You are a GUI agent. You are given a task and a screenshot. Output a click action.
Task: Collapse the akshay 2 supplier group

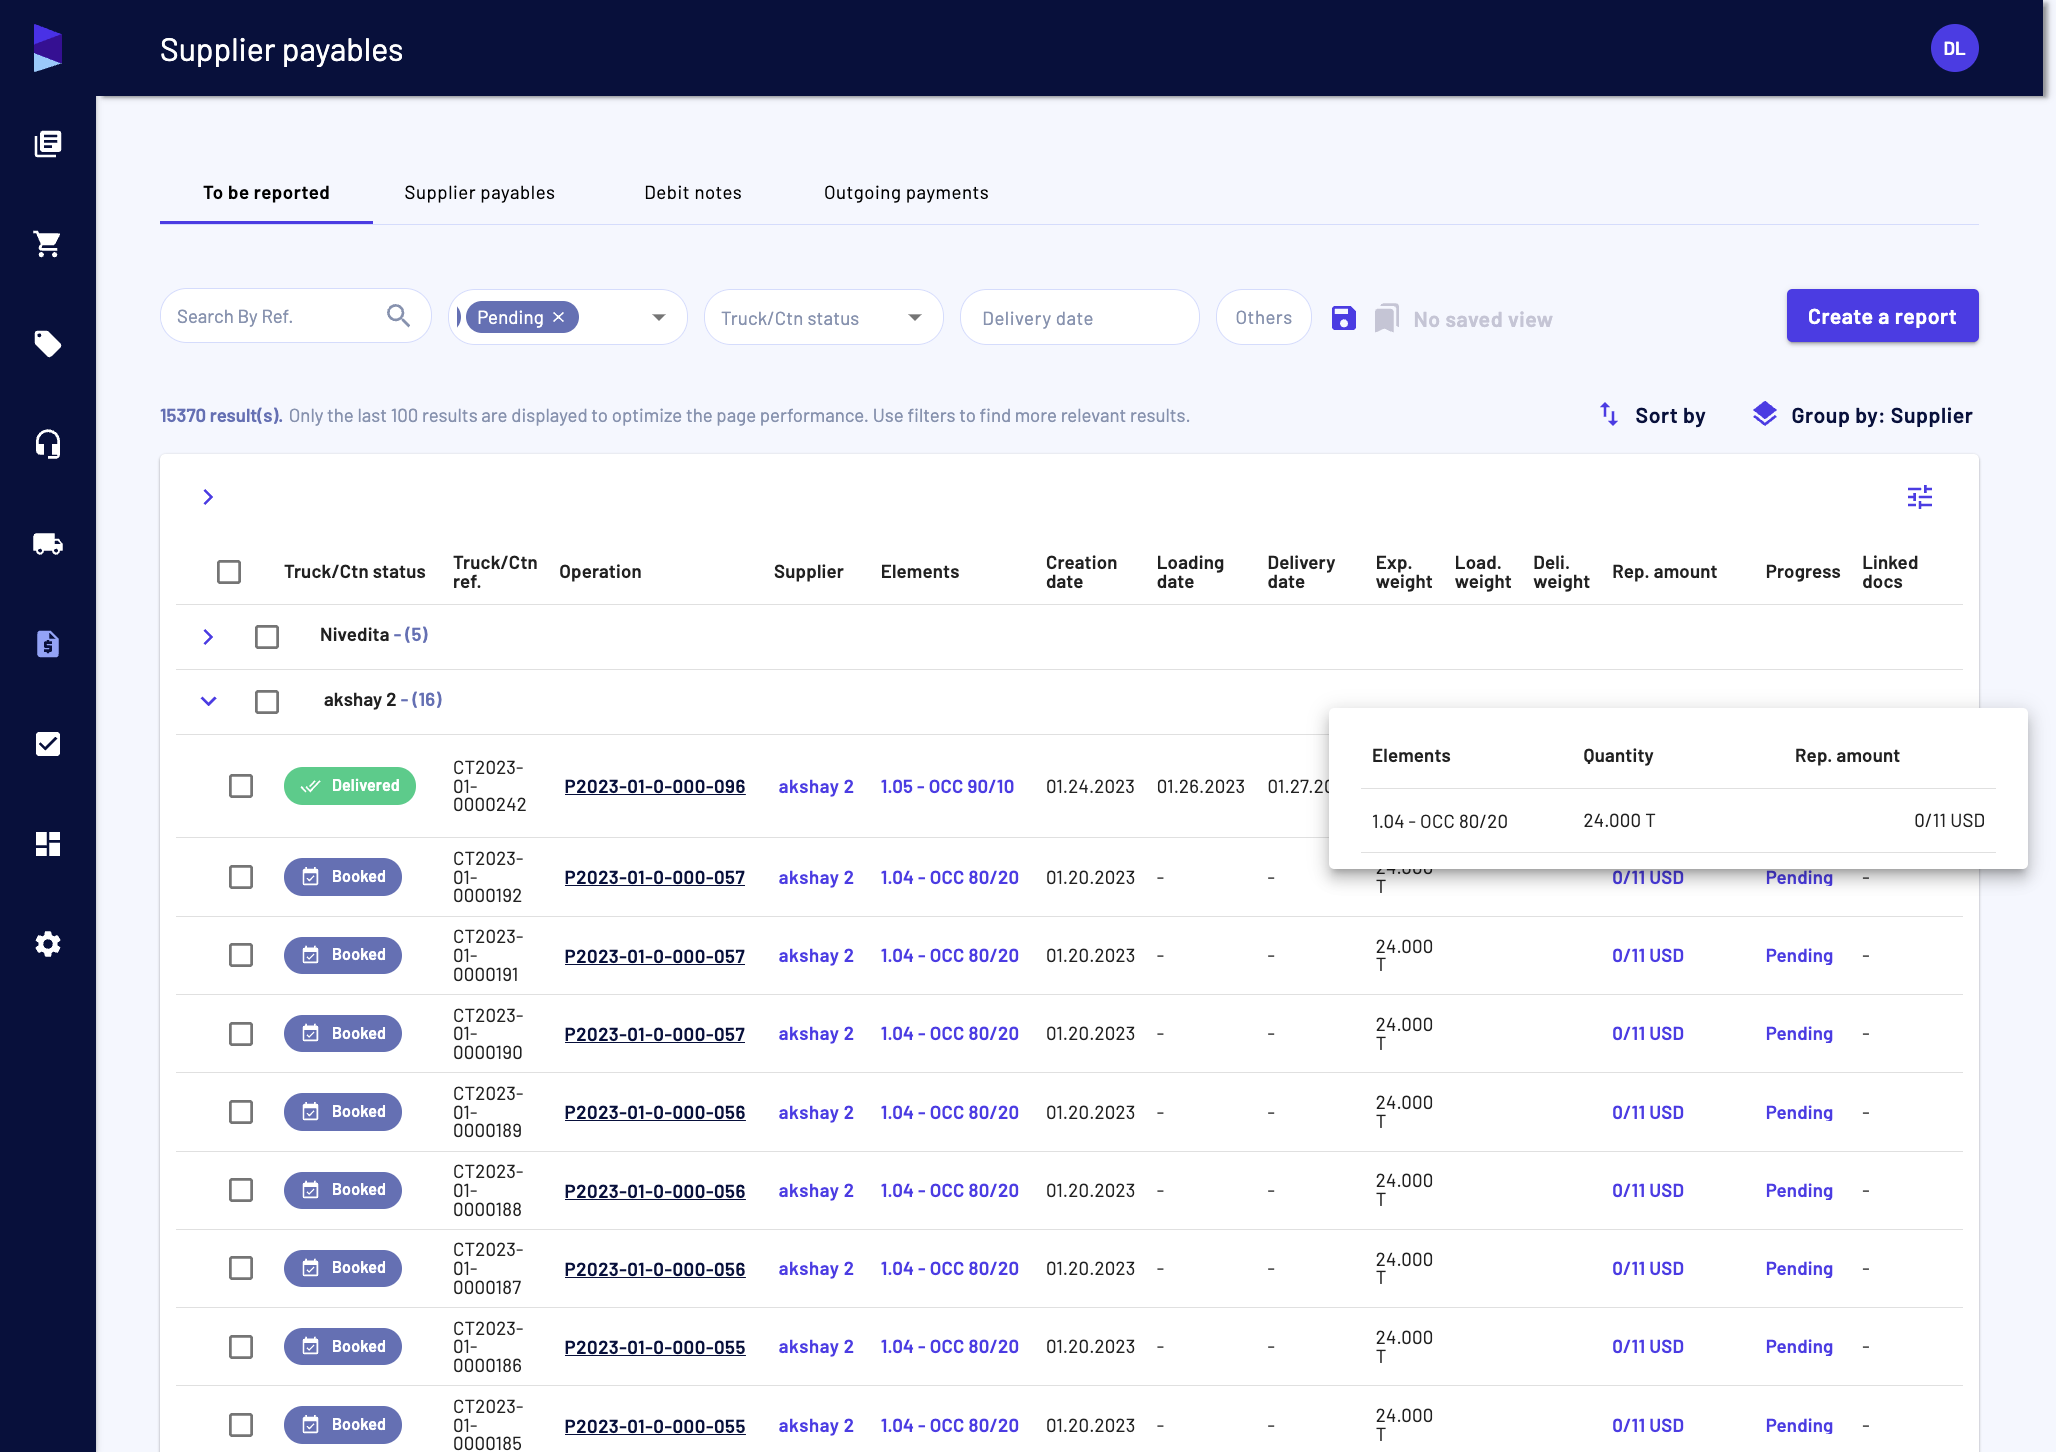tap(208, 701)
